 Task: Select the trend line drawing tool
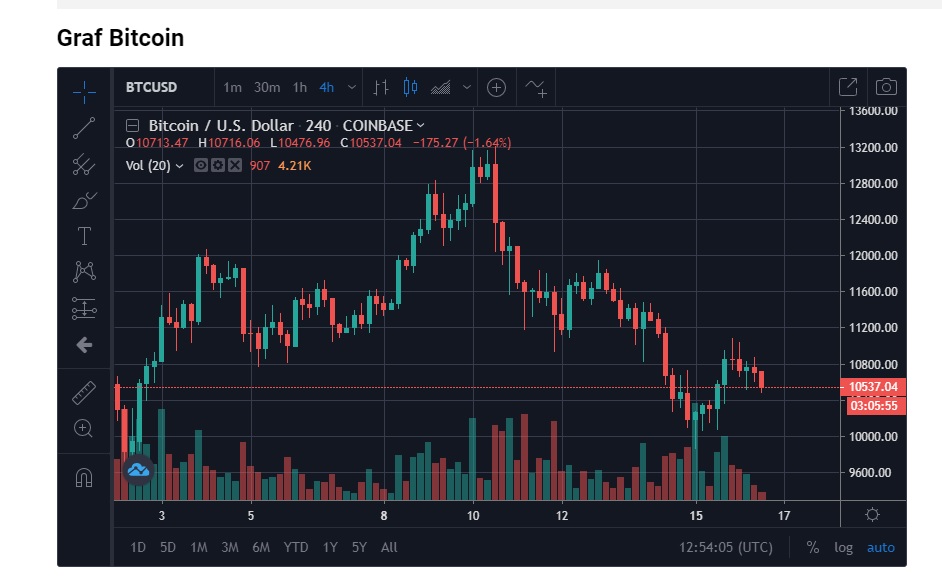tap(84, 128)
